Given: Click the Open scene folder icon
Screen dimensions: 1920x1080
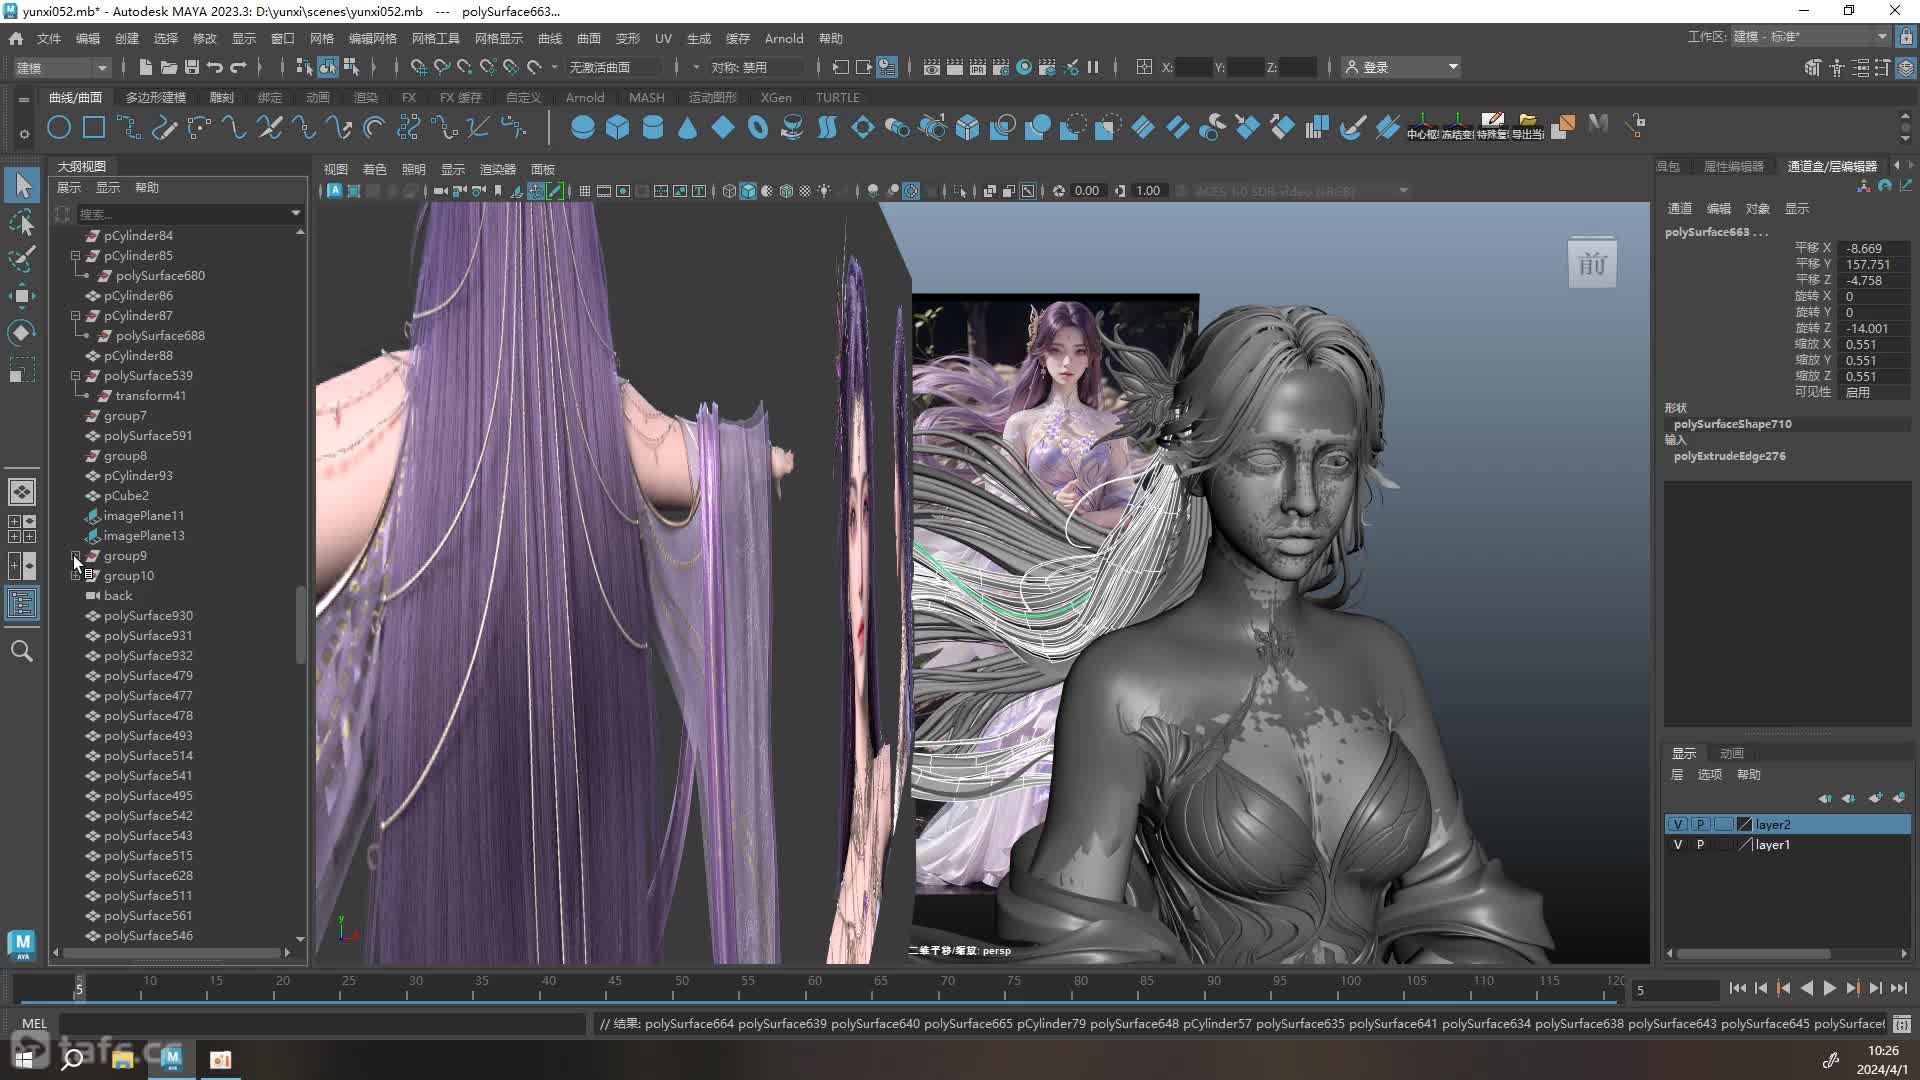Looking at the screenshot, I should tap(169, 67).
